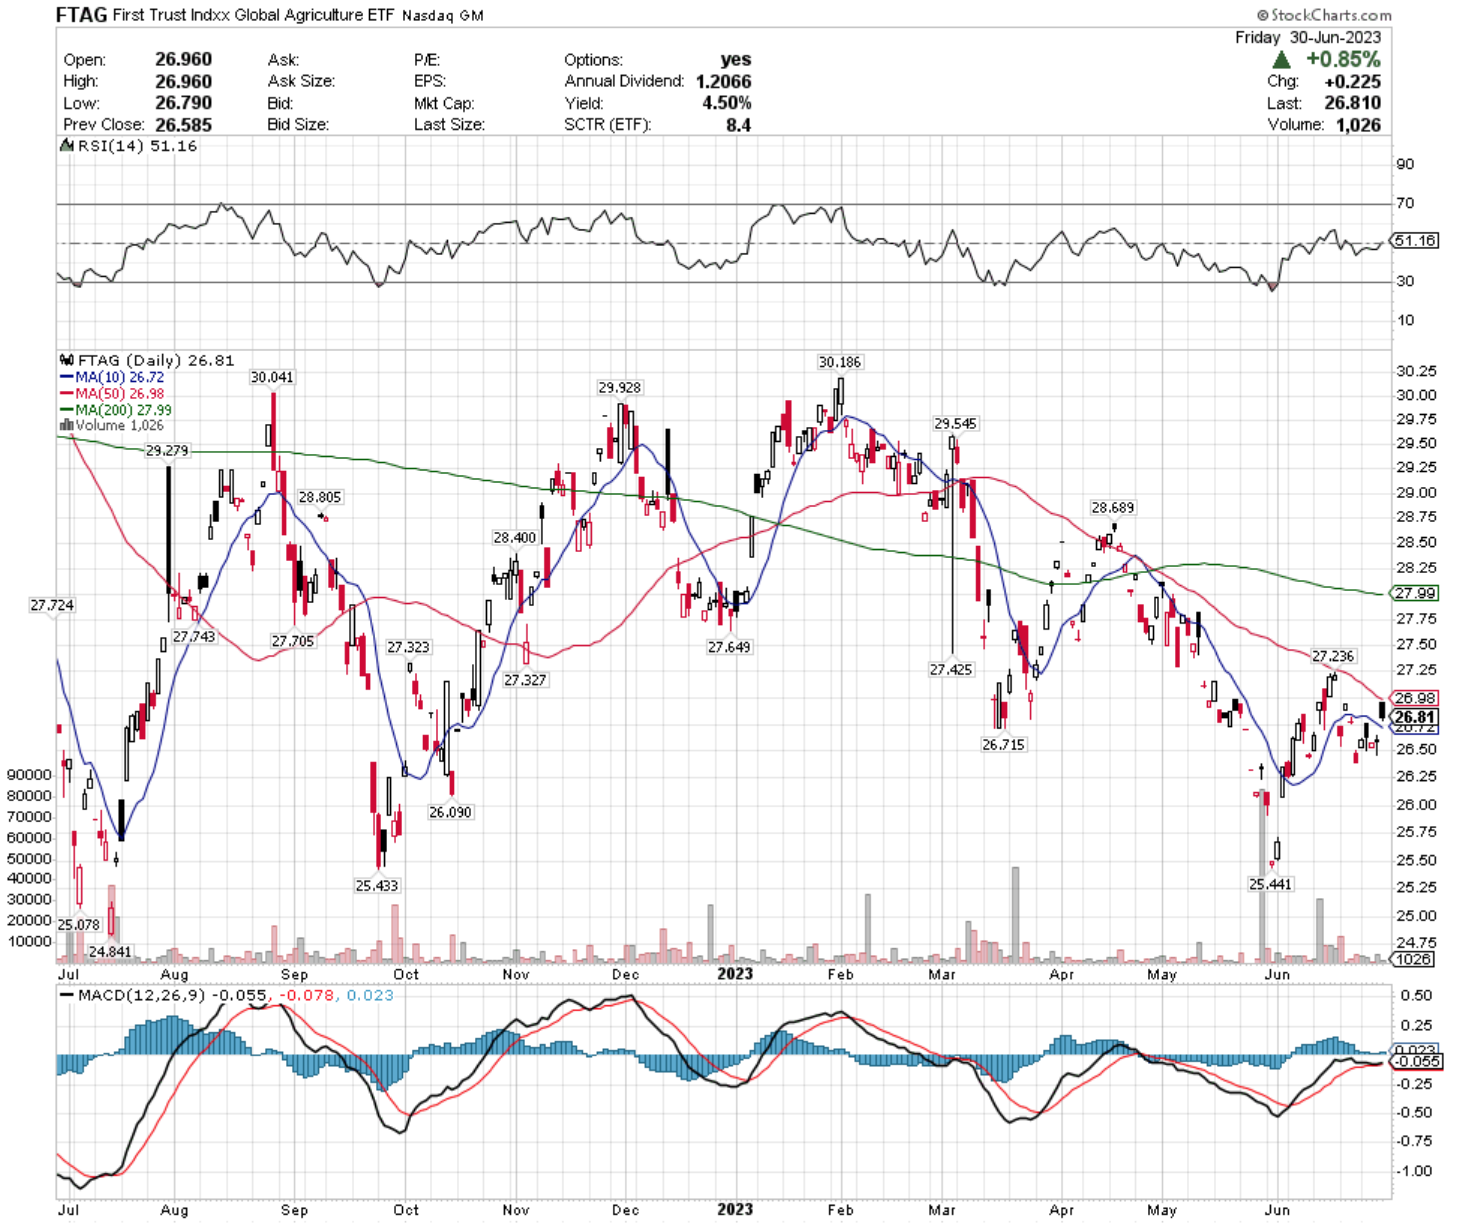
Task: Click the red MA(50) legend line
Action: click(67, 394)
